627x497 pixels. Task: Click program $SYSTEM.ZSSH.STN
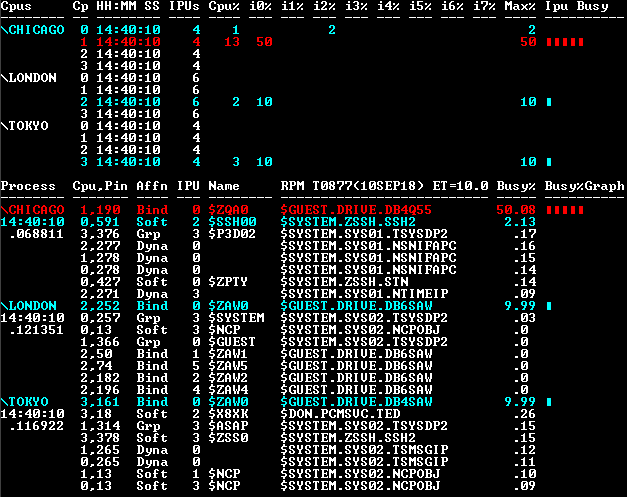tap(344, 282)
